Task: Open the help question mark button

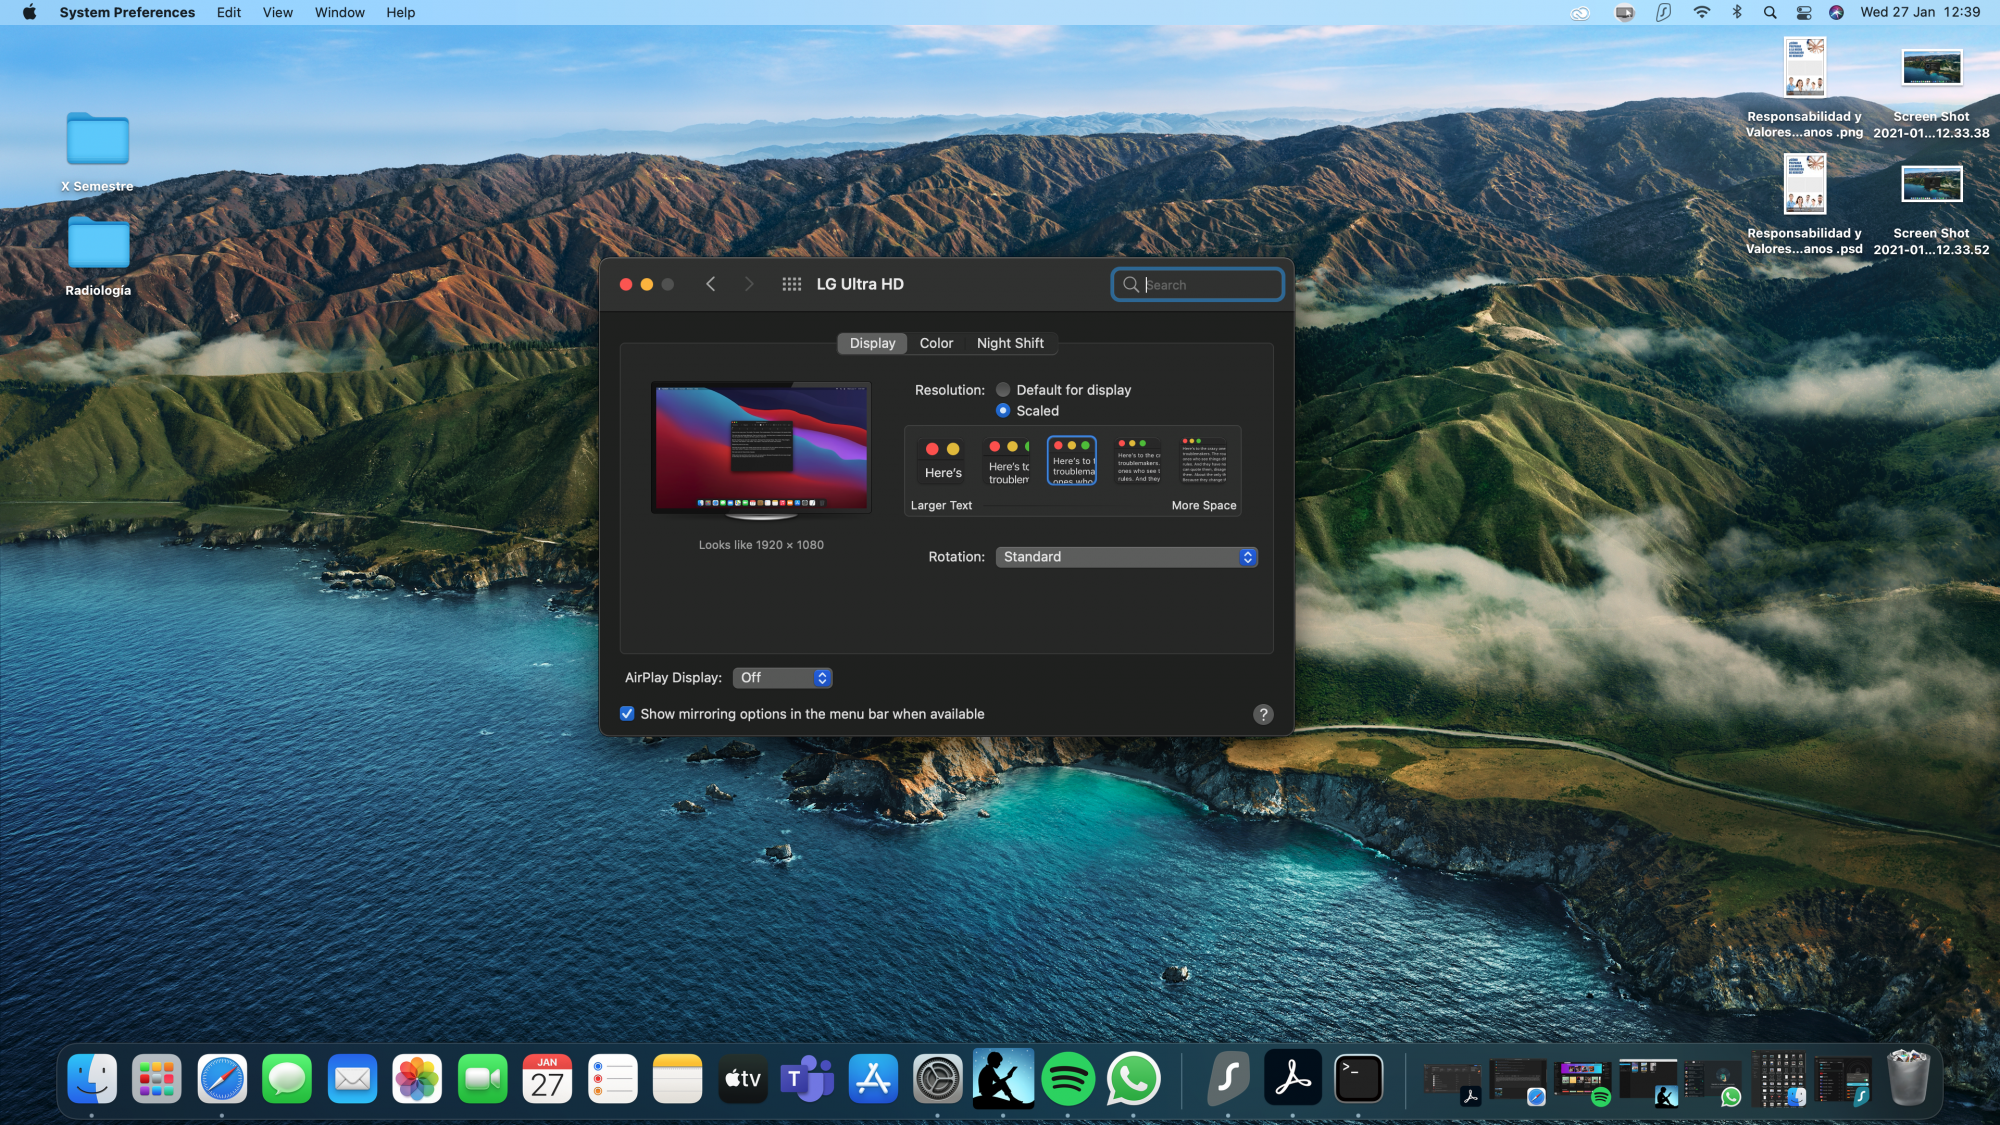Action: tap(1263, 714)
